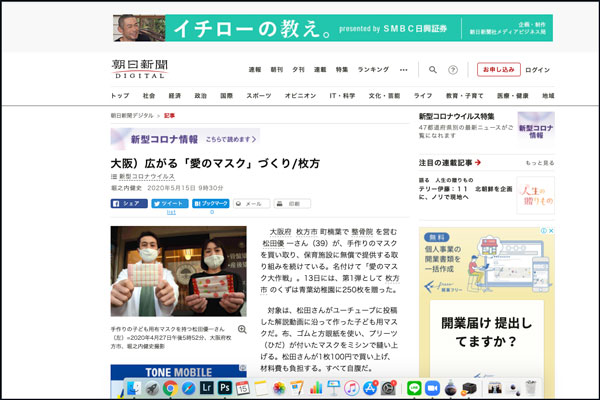This screenshot has width=600, height=400.
Task: Launch Photoshop from the dock
Action: click(226, 387)
